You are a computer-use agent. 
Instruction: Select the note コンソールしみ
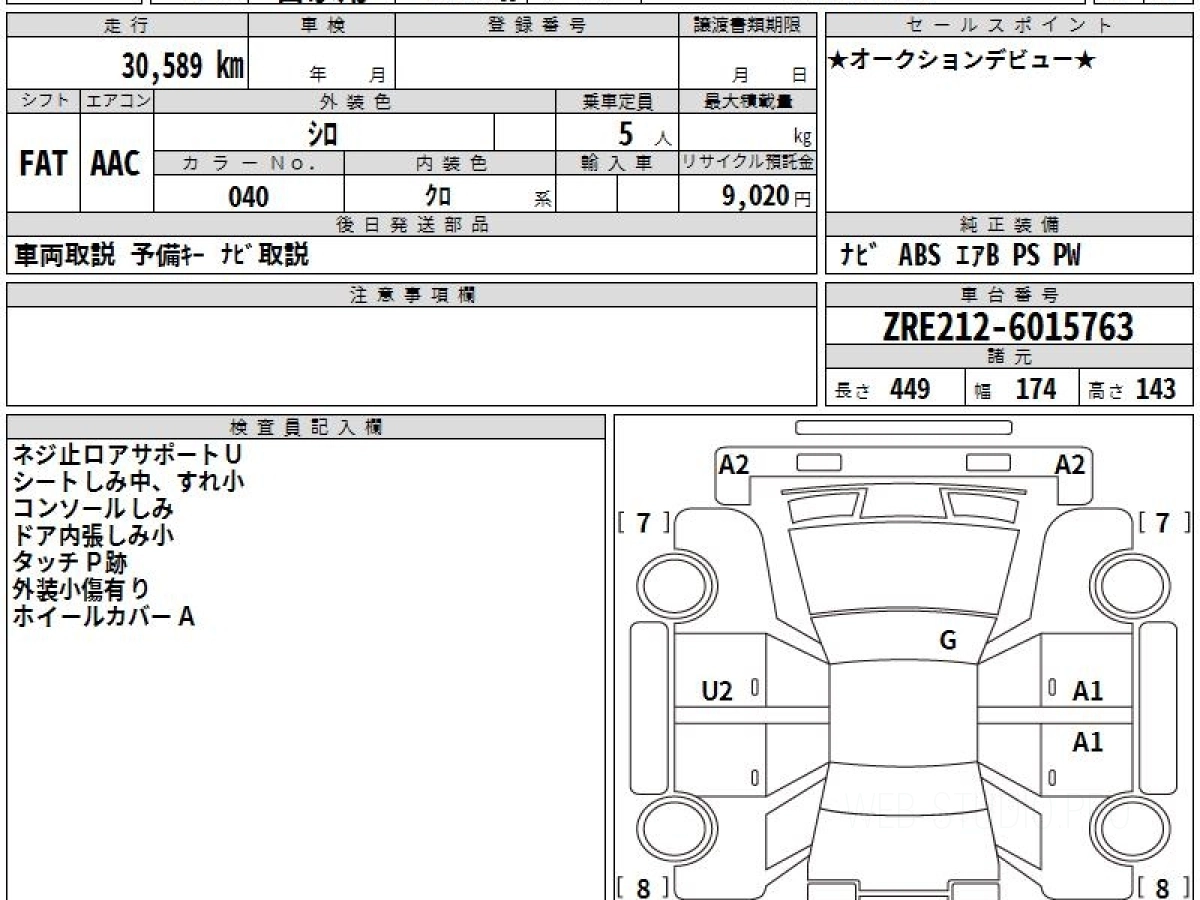point(93,509)
